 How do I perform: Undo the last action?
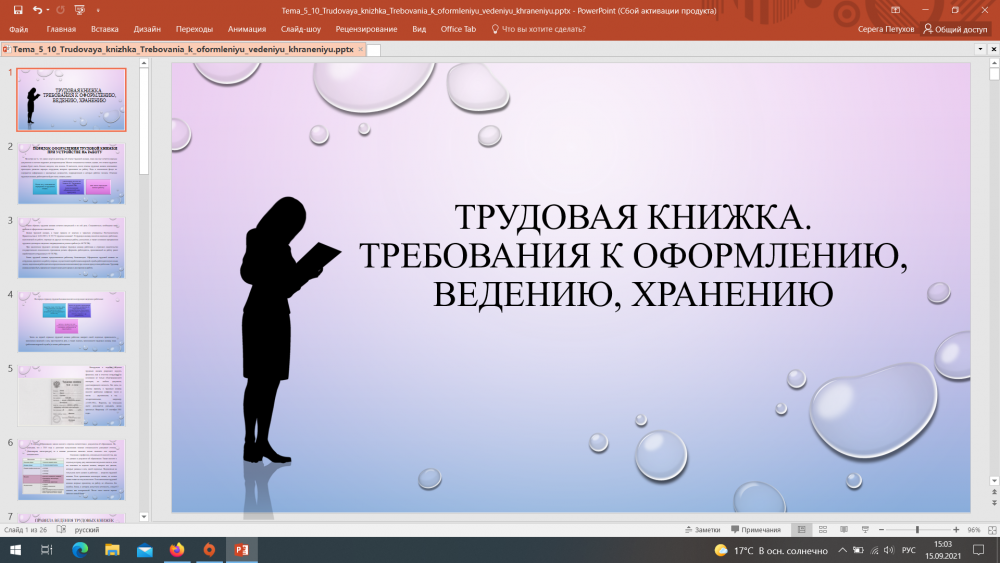pos(37,9)
